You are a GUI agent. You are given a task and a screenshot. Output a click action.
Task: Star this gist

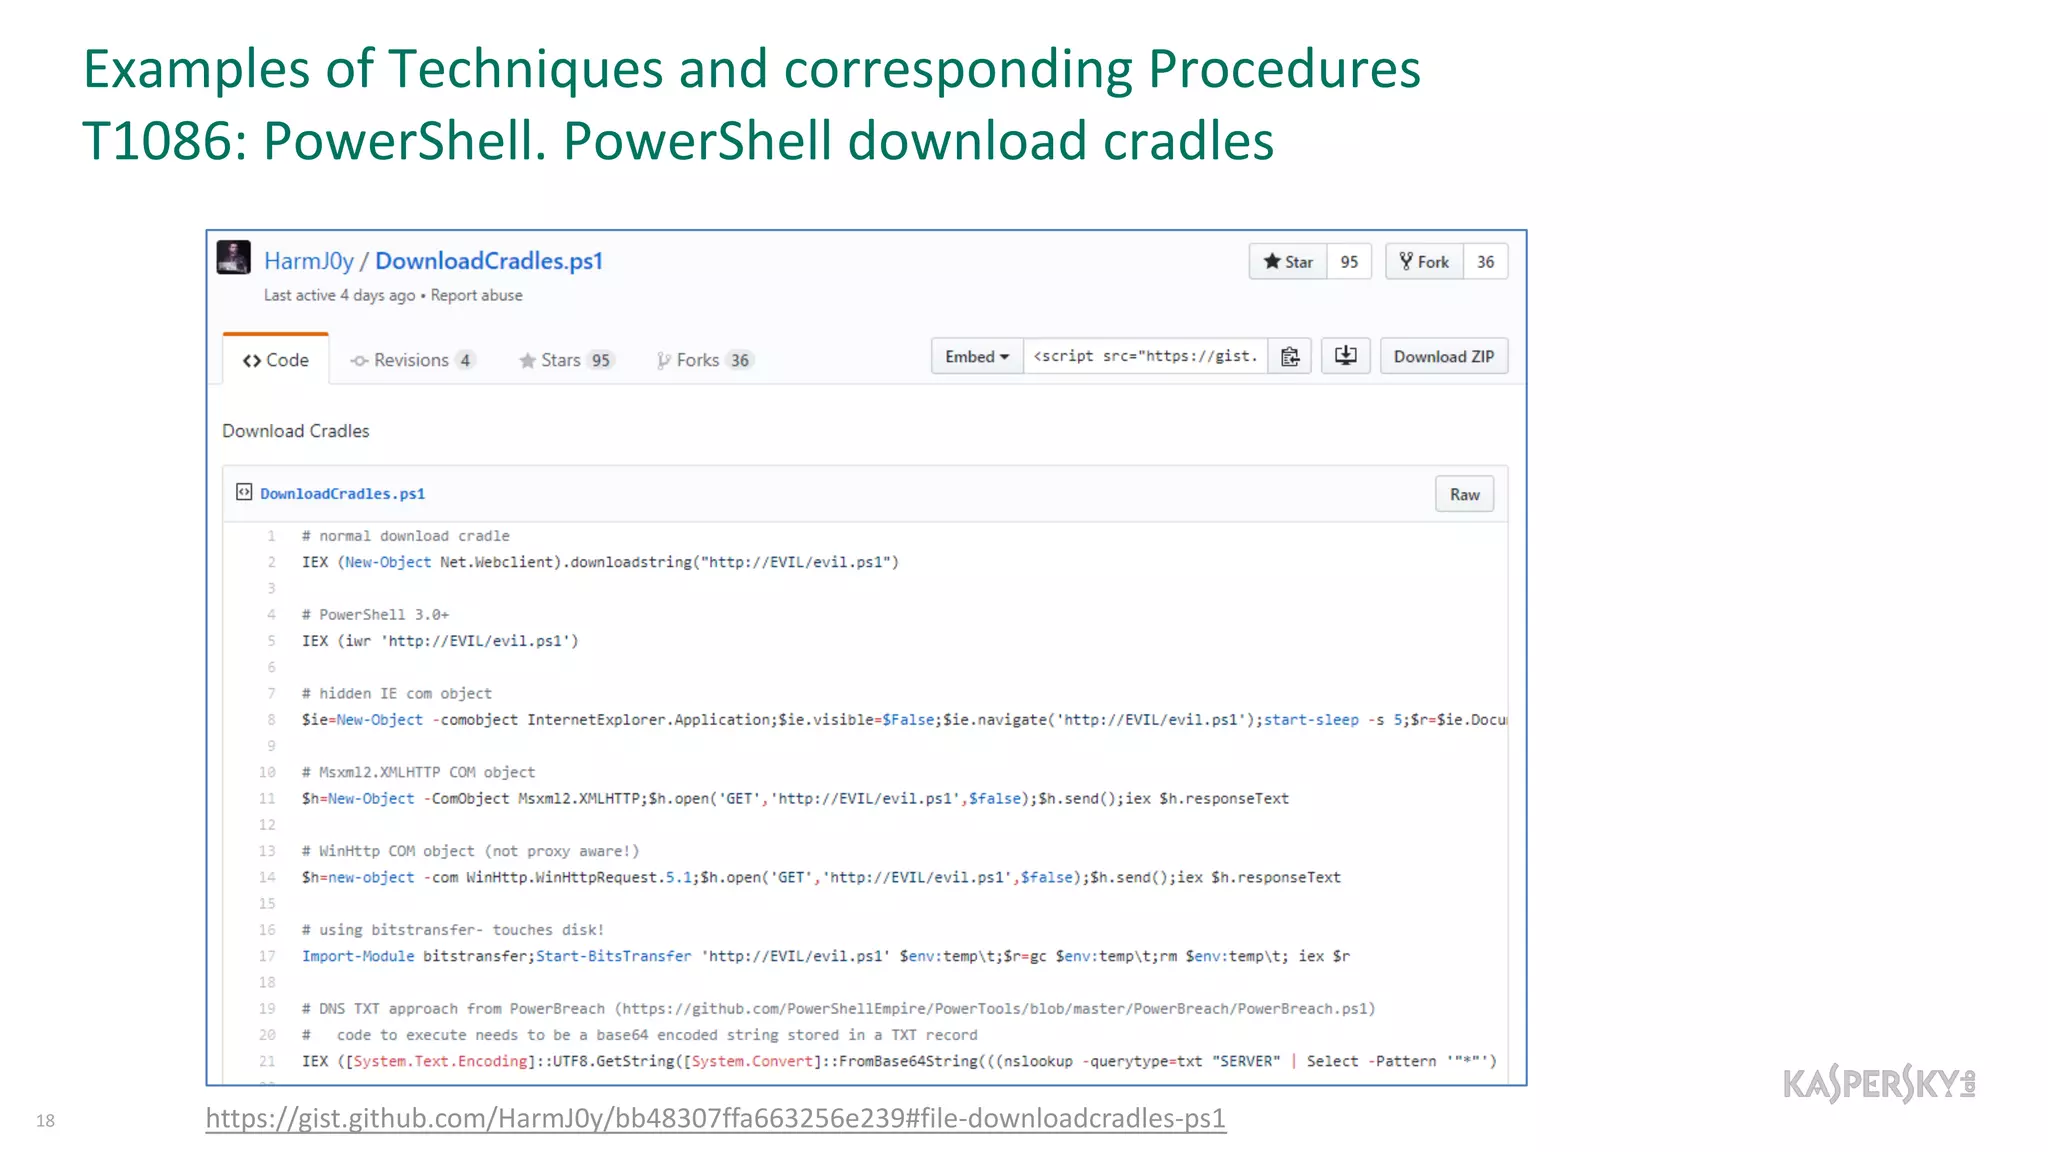click(1287, 262)
